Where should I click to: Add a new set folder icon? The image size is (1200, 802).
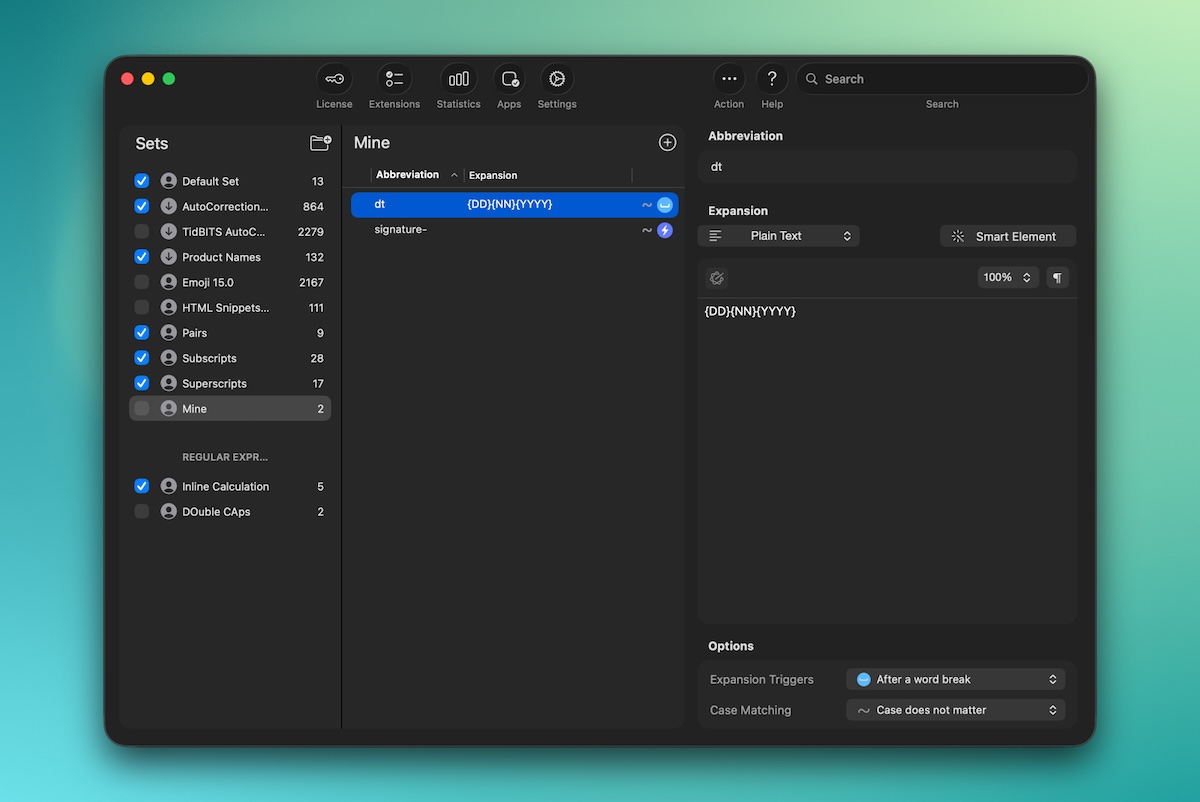click(x=320, y=143)
